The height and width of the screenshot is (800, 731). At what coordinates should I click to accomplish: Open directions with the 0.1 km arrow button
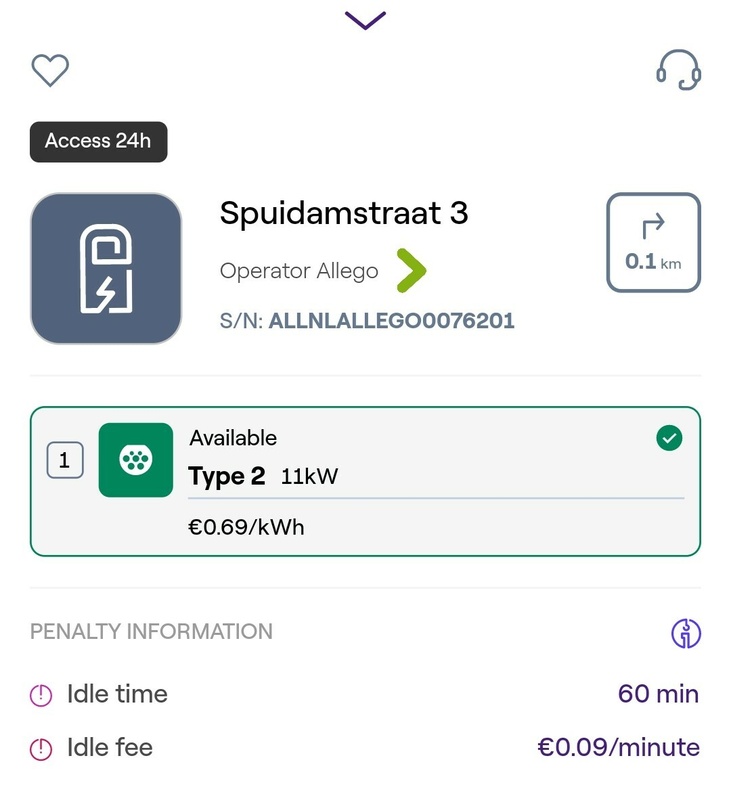tap(653, 243)
